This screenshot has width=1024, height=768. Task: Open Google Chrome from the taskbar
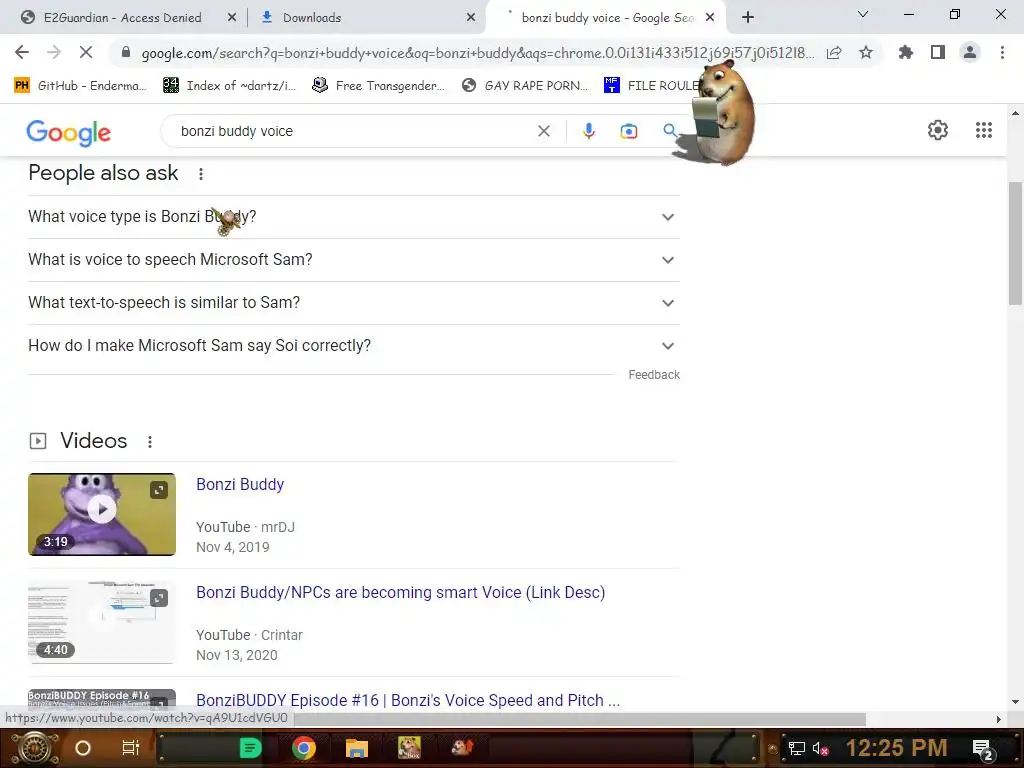304,748
